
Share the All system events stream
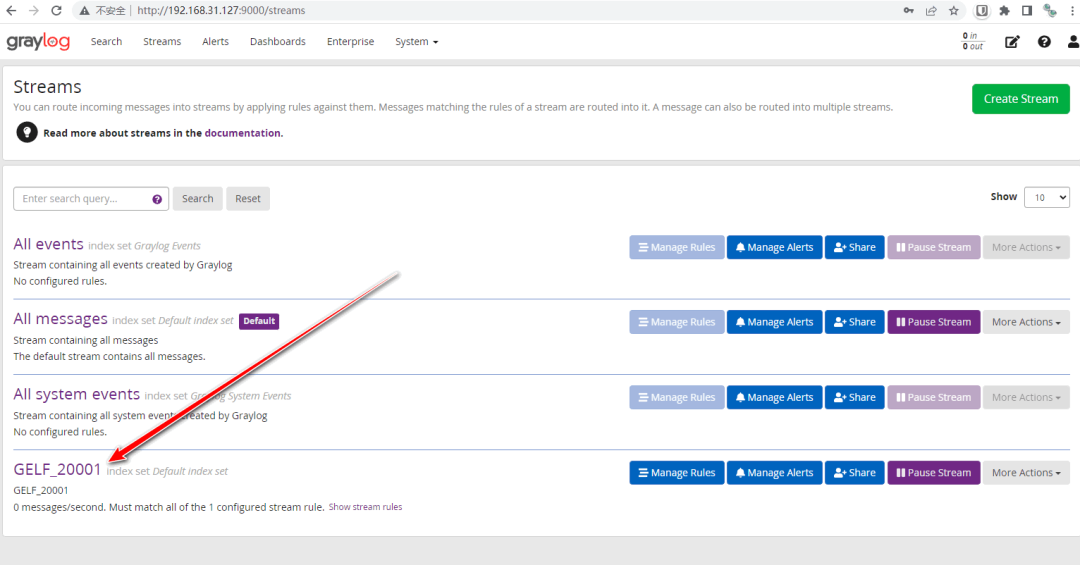tap(855, 397)
